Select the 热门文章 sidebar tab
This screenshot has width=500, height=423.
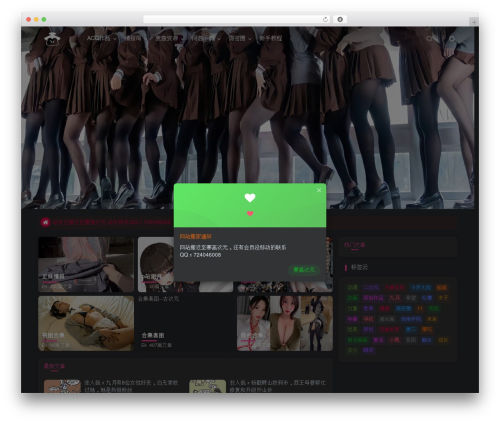click(355, 245)
